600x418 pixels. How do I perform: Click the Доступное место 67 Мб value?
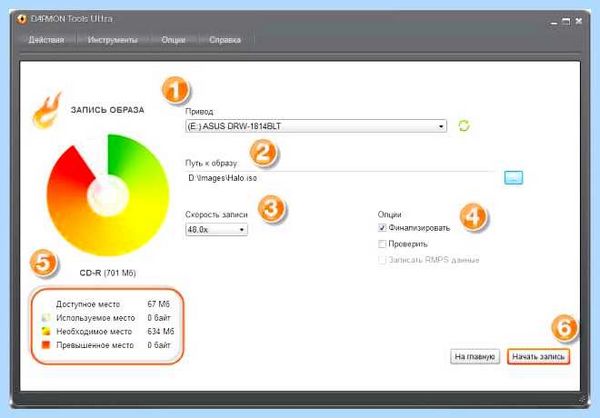coord(158,304)
